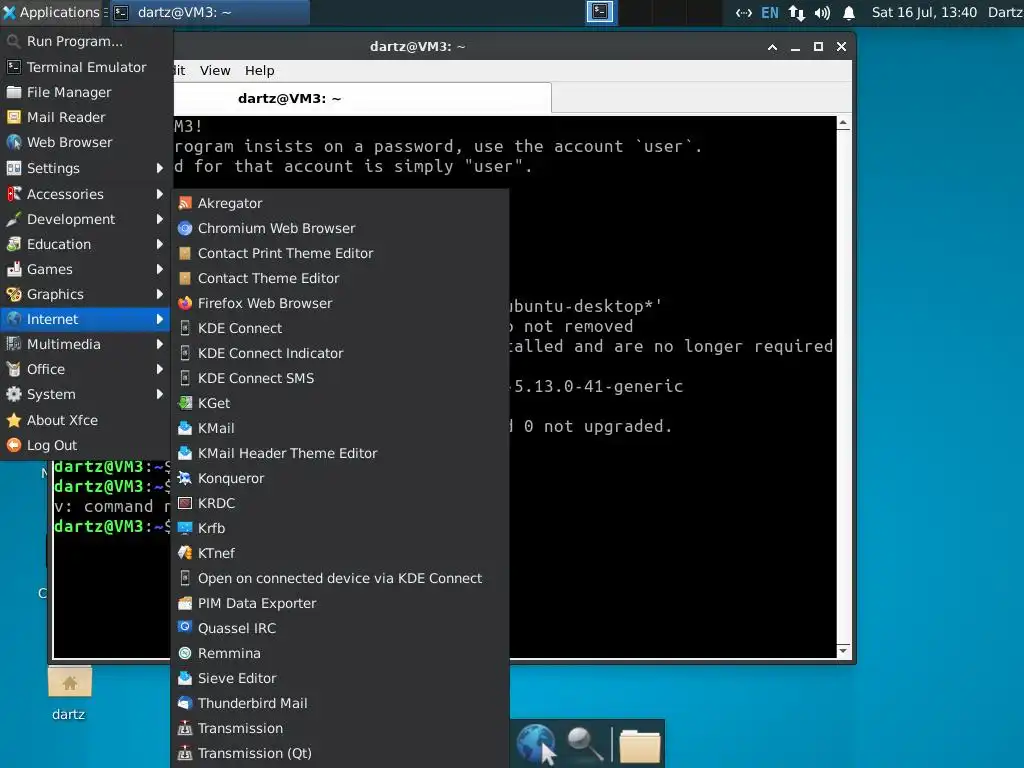
Task: Open About Xfce entry
Action: click(x=85, y=421)
